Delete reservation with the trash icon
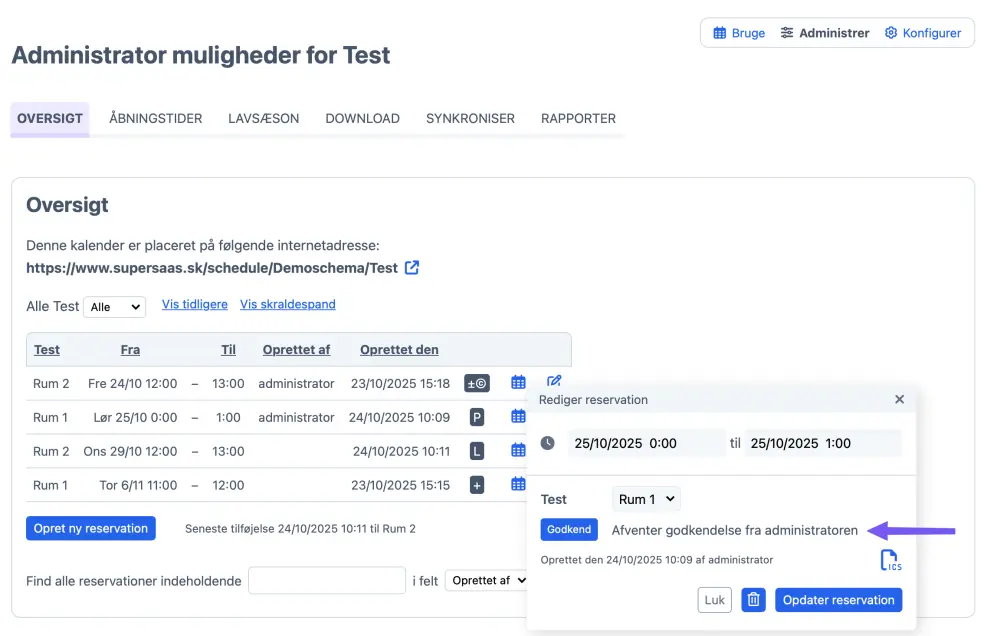This screenshot has width=984, height=636. coord(754,600)
